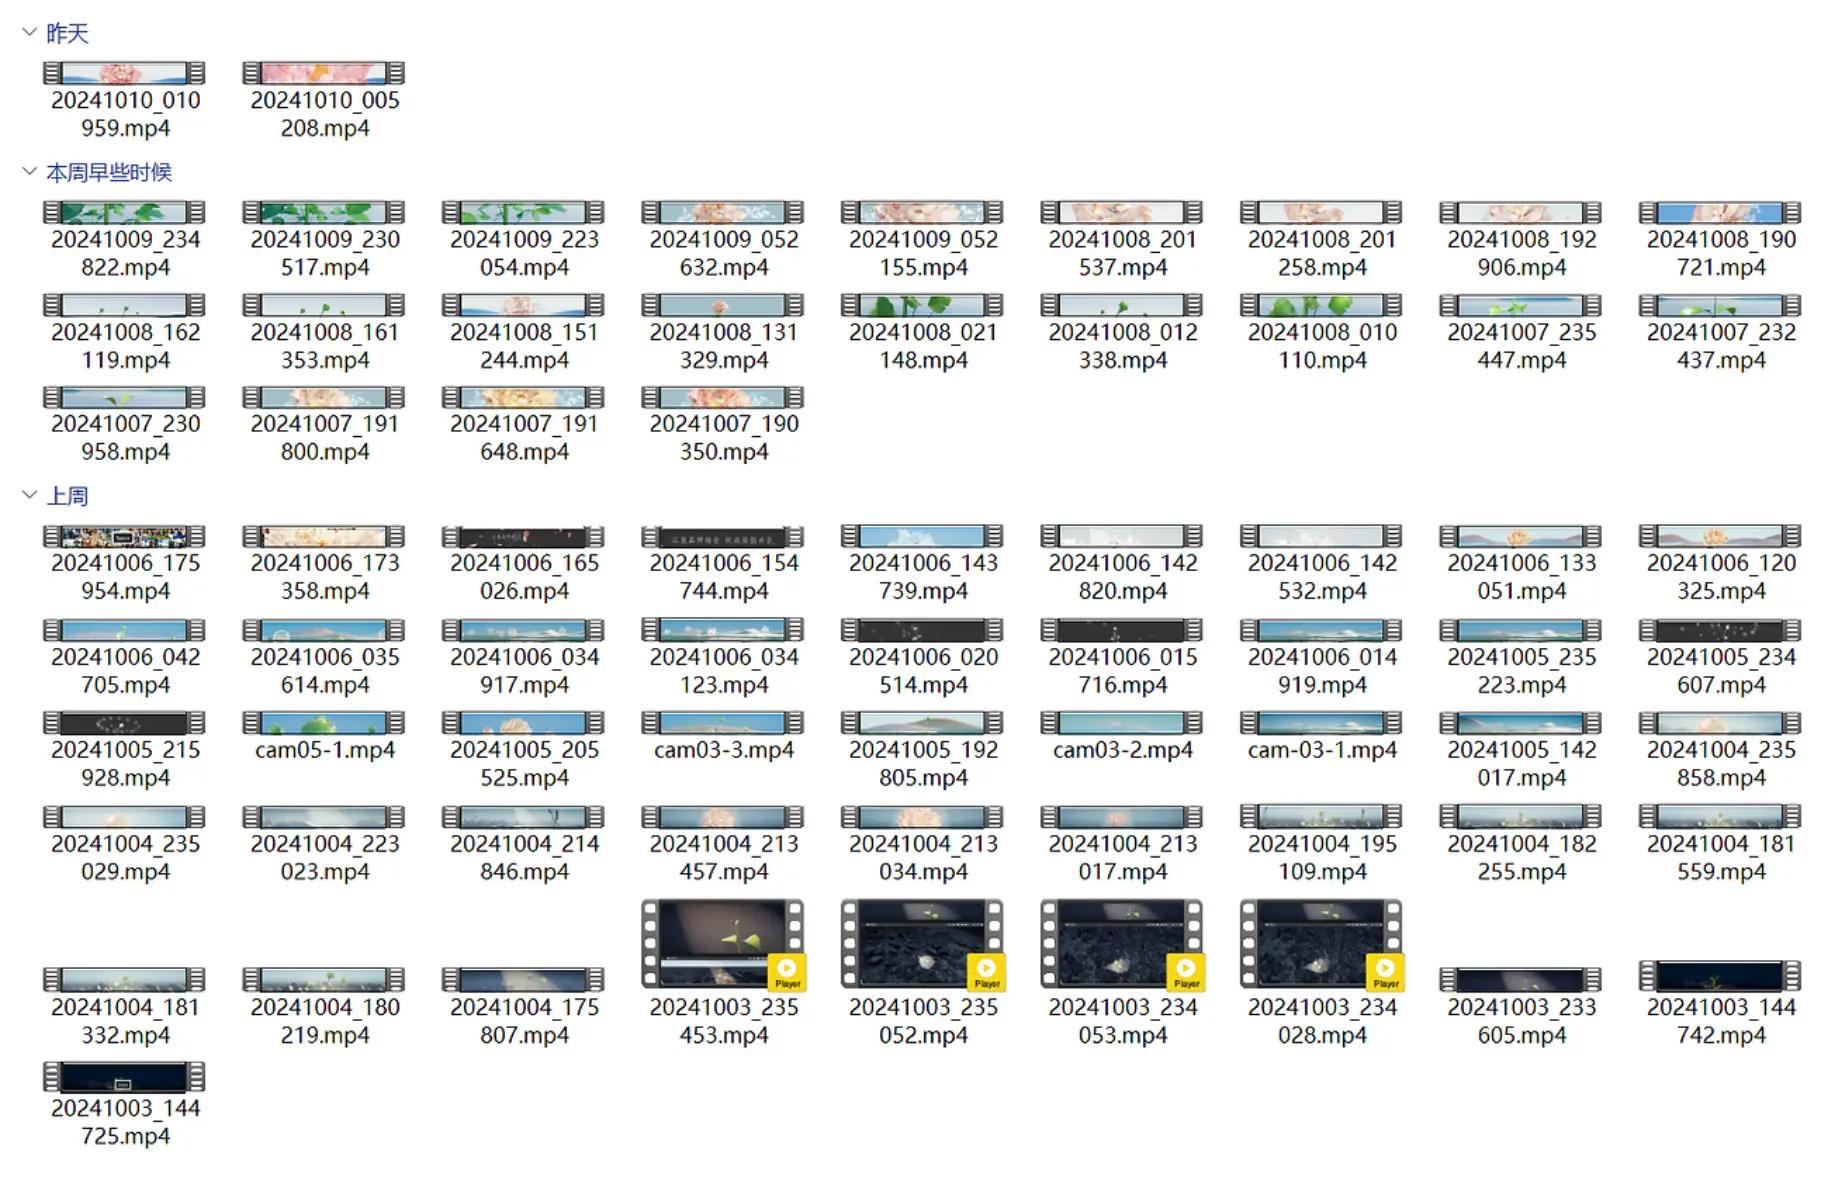This screenshot has width=1828, height=1190.
Task: Click file name 20241004_195109.mp4
Action: pyautogui.click(x=1321, y=857)
